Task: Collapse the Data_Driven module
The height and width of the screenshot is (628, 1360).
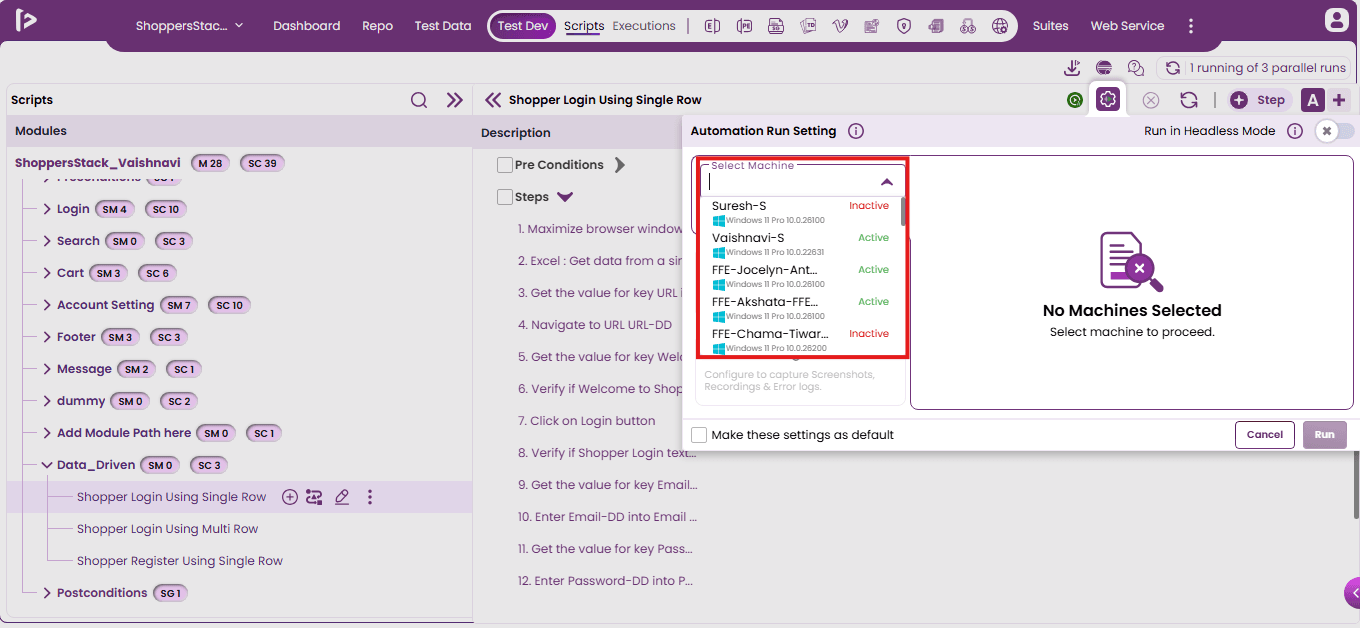Action: [x=47, y=465]
